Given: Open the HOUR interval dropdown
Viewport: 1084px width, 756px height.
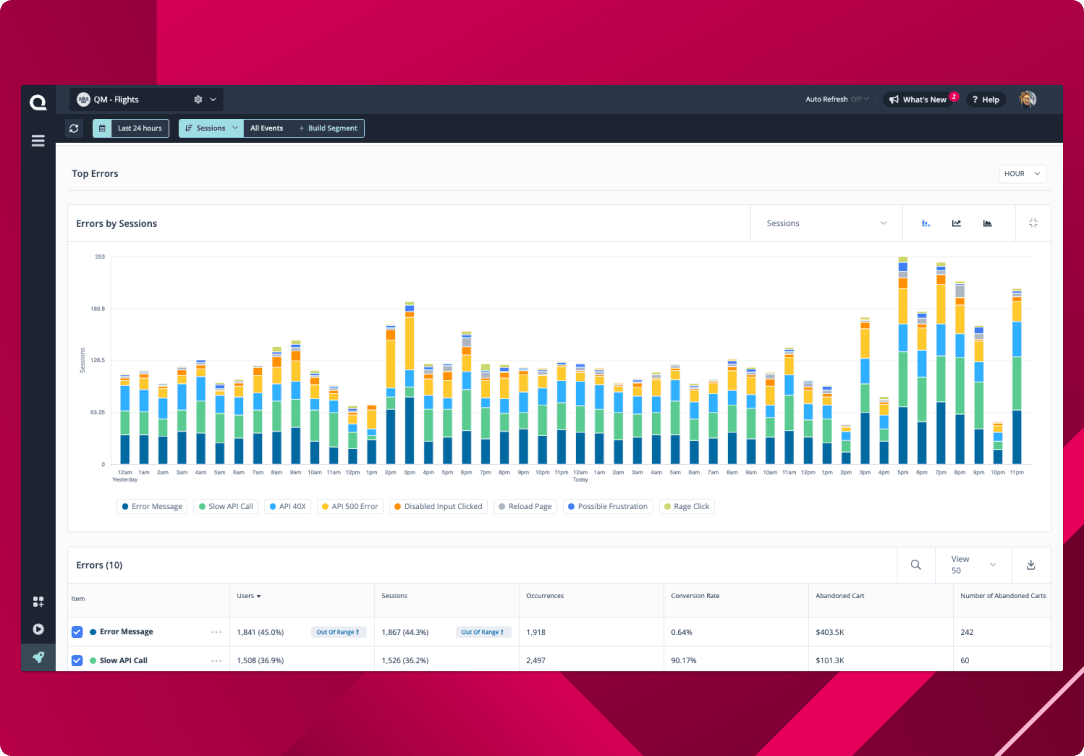Looking at the screenshot, I should pos(1021,173).
